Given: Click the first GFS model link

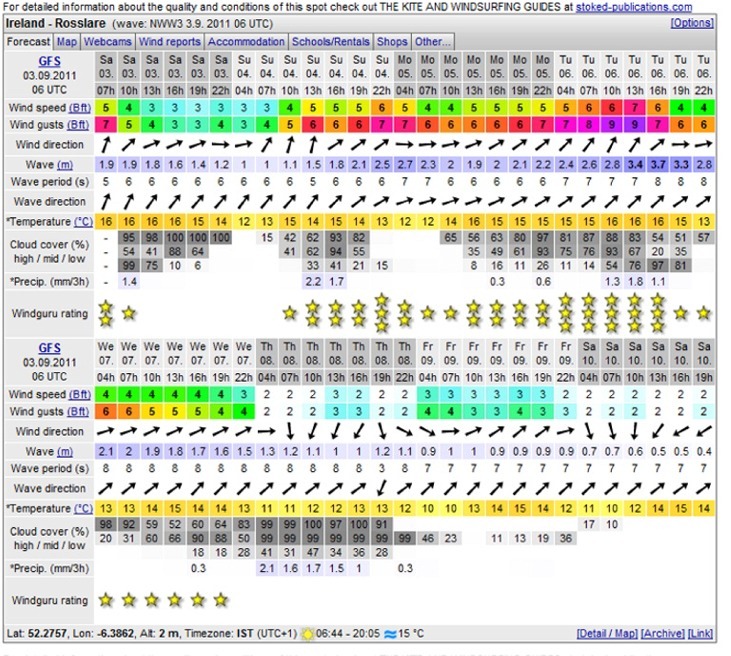Looking at the screenshot, I should coord(49,61).
